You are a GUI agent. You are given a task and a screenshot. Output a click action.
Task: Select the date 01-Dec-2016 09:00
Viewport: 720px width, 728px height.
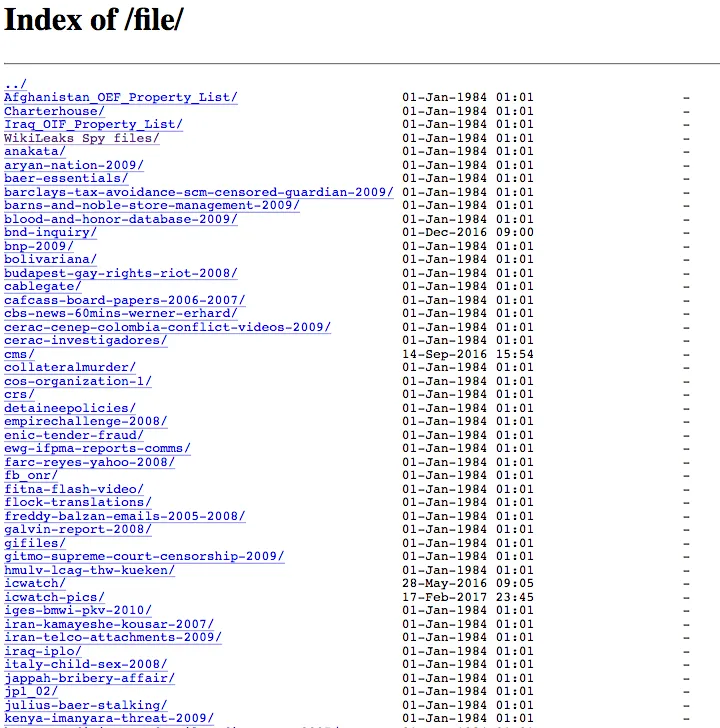coord(468,232)
